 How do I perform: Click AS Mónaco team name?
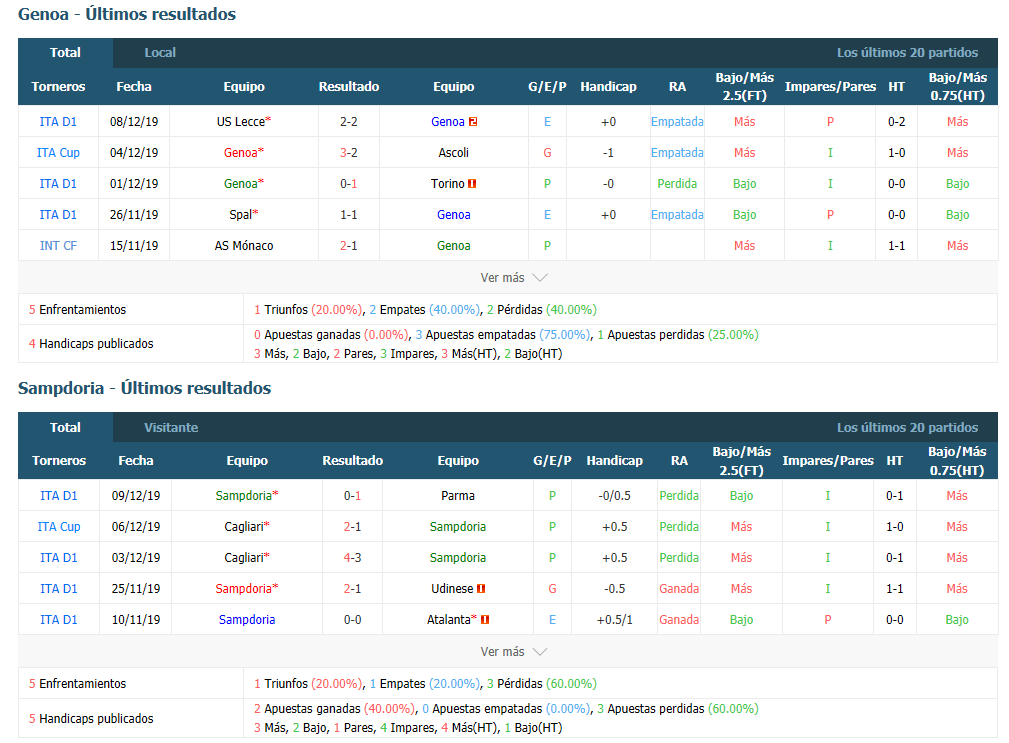point(244,246)
